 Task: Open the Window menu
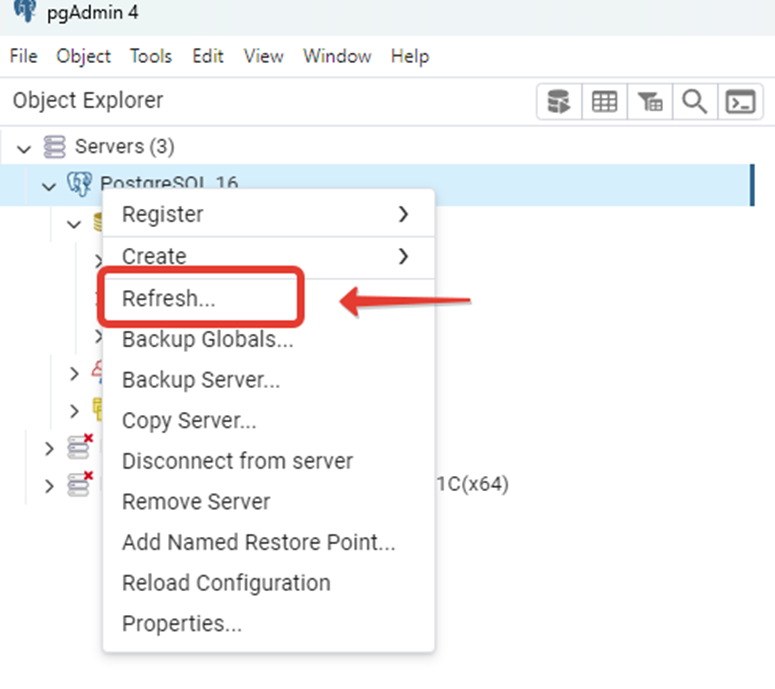[337, 56]
